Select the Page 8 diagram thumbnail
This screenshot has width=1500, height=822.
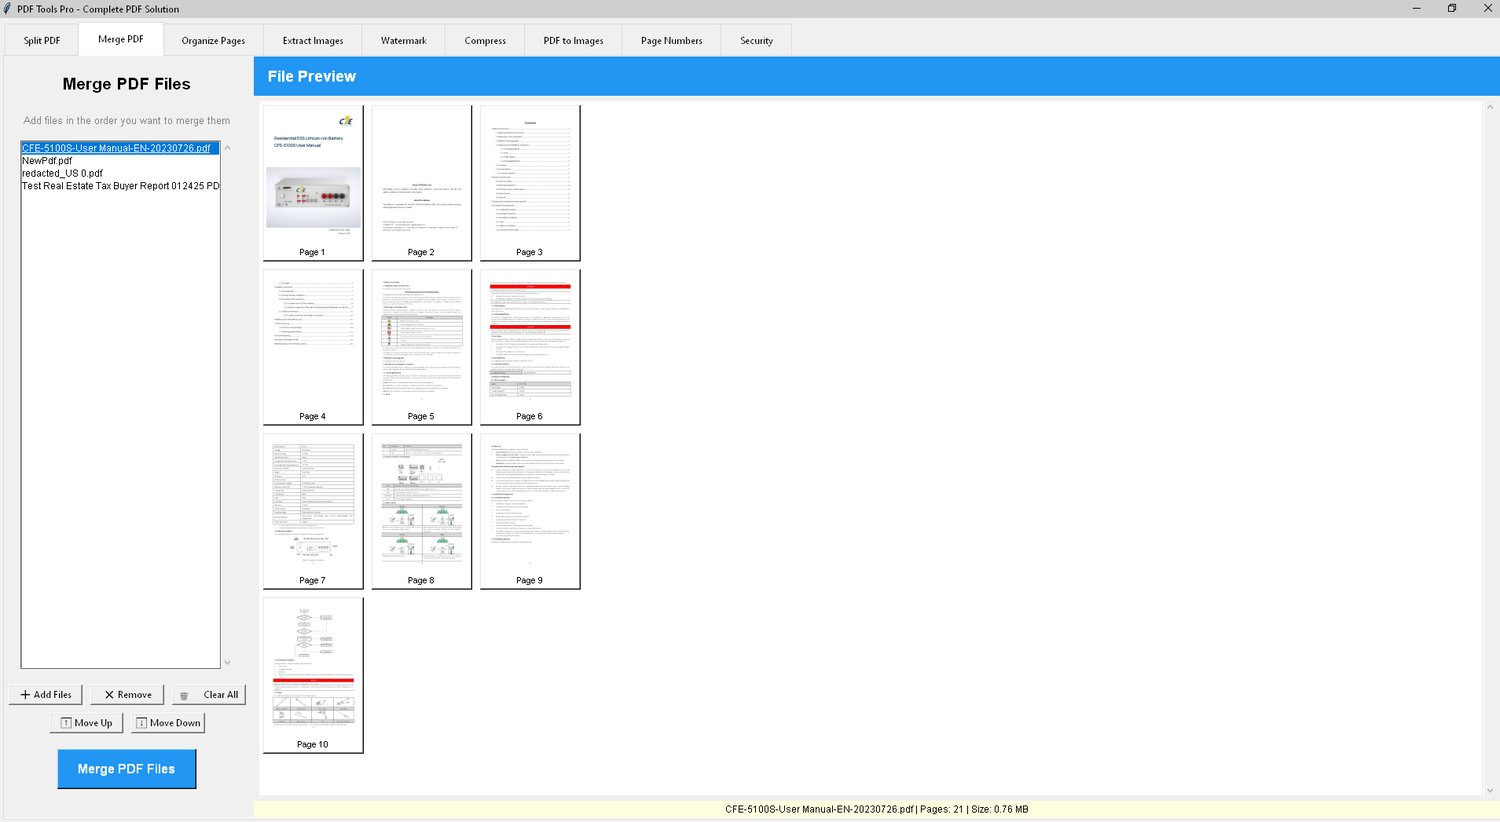click(x=421, y=511)
